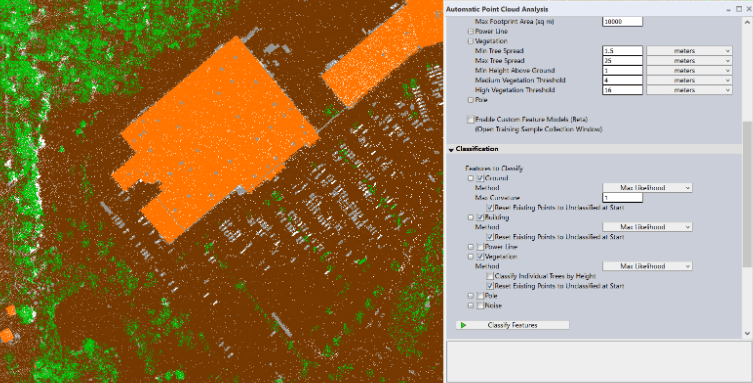Click the Max Footprint Area input field
Screen dimensions: 753x383
[622, 22]
